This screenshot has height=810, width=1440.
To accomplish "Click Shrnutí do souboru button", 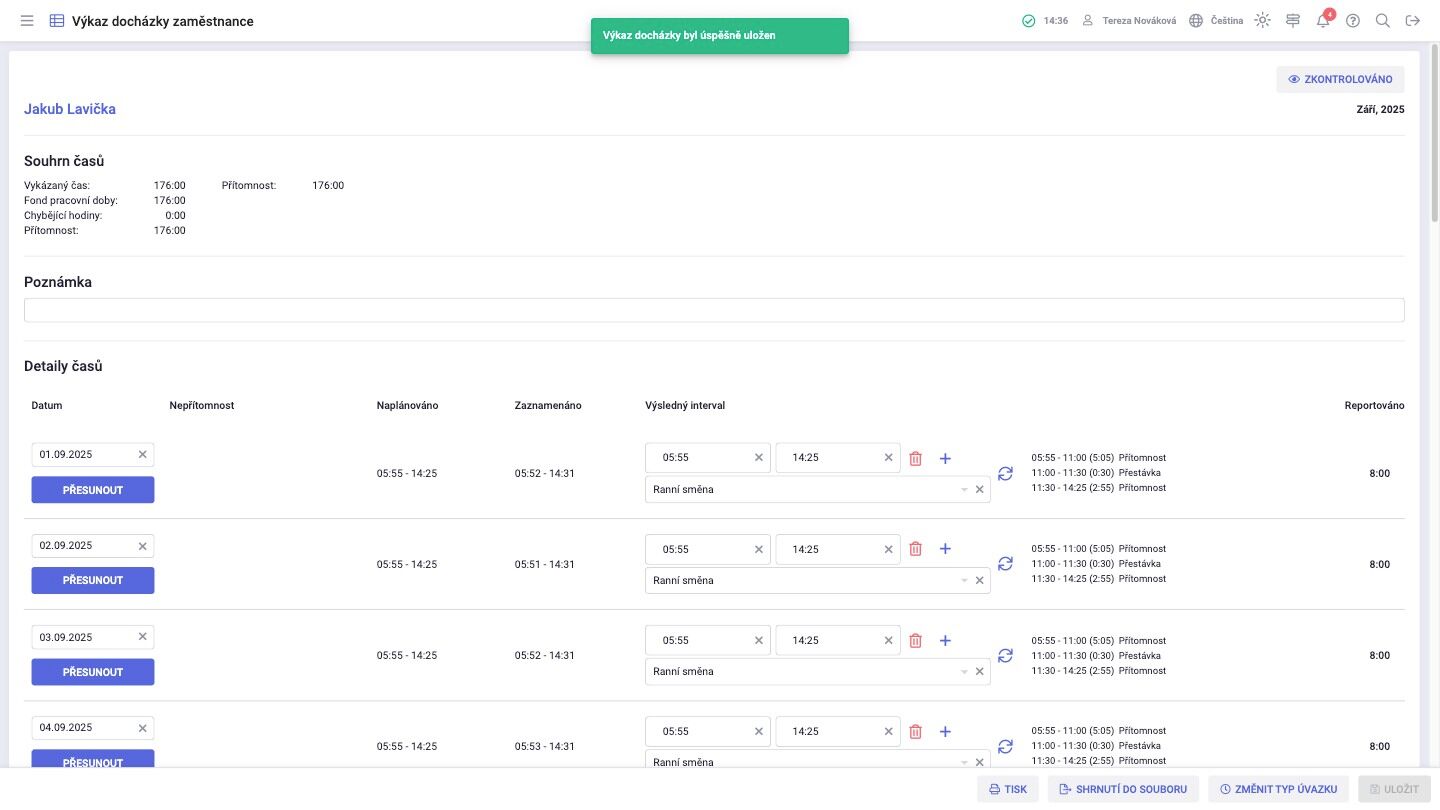I will (1124, 789).
